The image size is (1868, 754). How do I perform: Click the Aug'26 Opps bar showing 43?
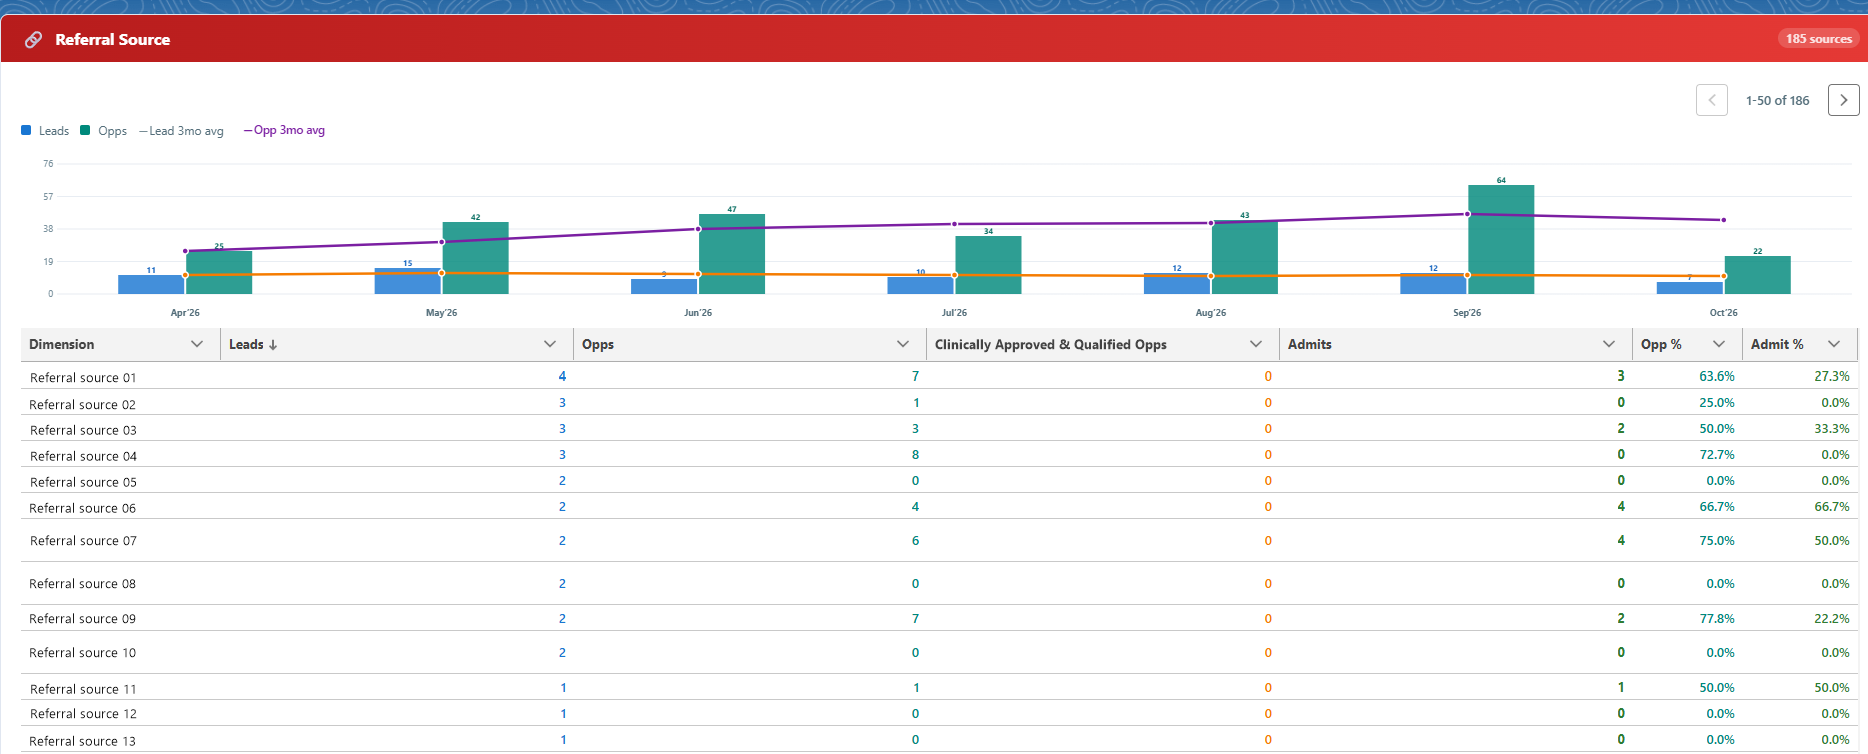pos(1245,257)
